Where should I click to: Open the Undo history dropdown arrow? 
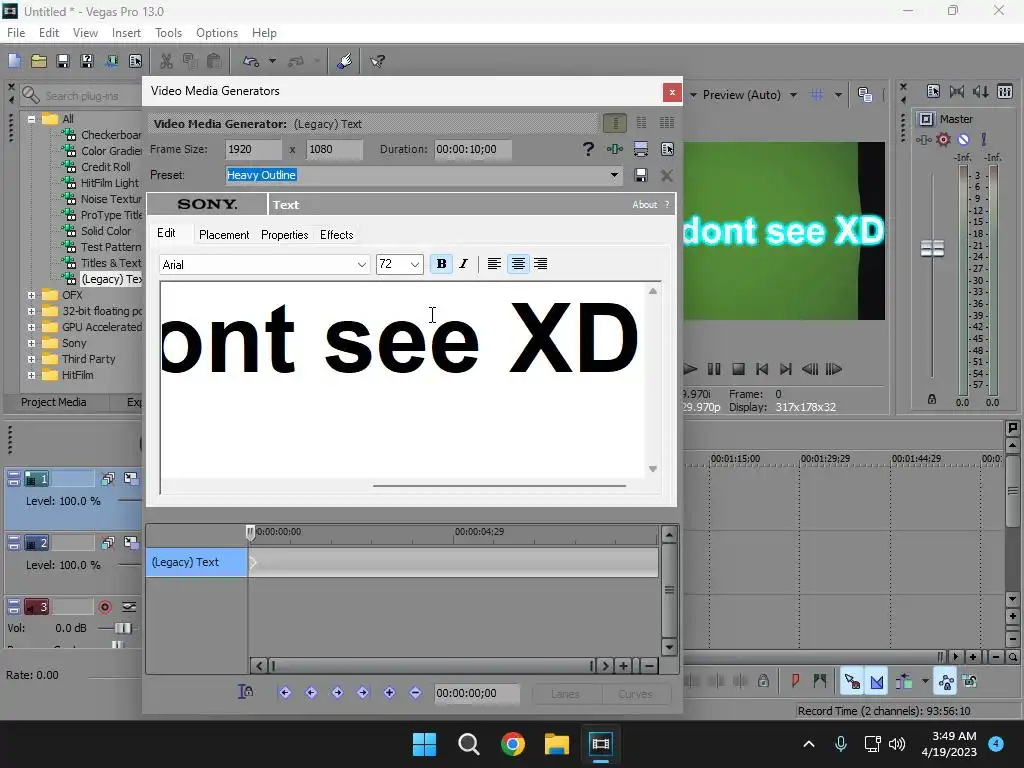(272, 61)
